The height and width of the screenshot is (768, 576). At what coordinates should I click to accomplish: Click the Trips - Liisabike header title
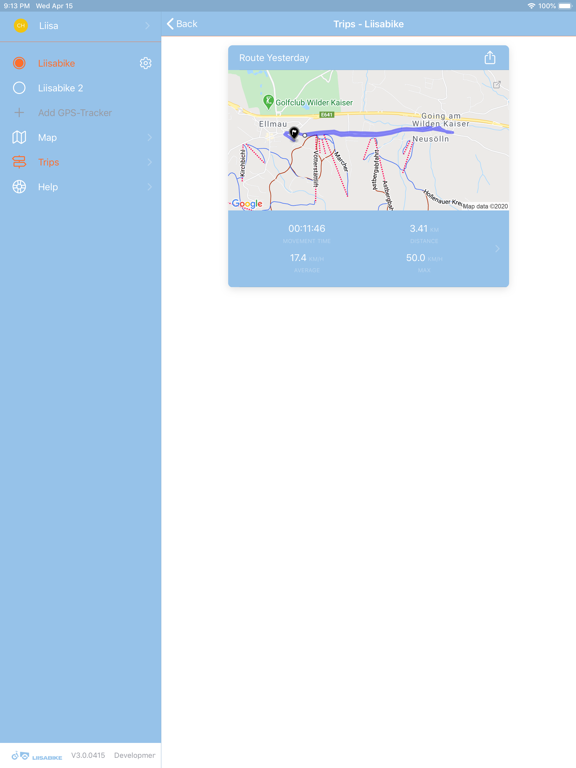coord(368,24)
